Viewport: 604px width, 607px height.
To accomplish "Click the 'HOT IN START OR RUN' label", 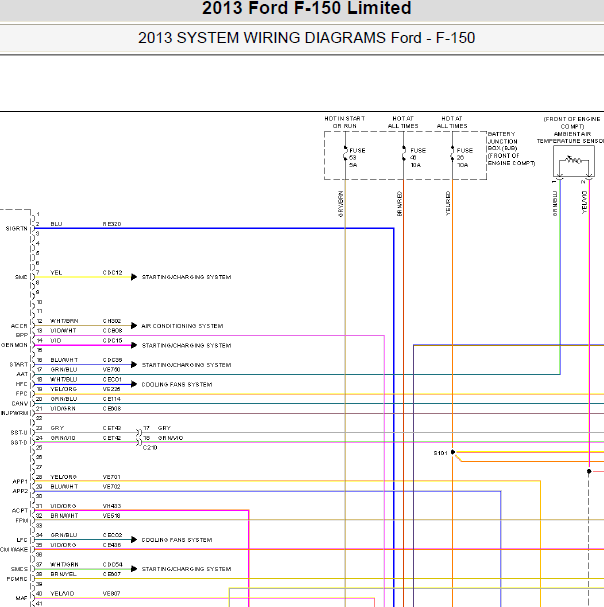I will (x=345, y=122).
